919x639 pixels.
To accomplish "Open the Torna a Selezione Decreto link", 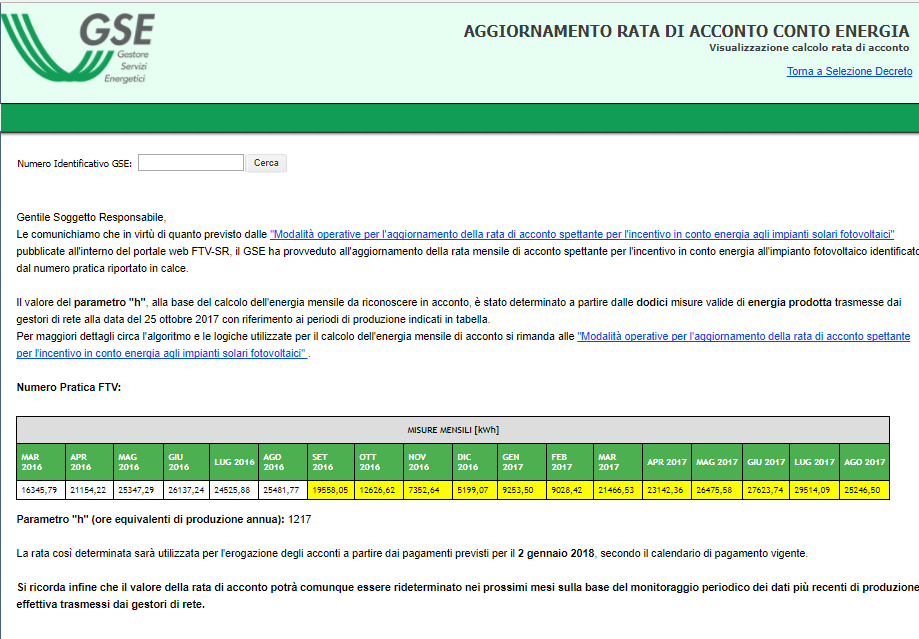I will pyautogui.click(x=849, y=71).
